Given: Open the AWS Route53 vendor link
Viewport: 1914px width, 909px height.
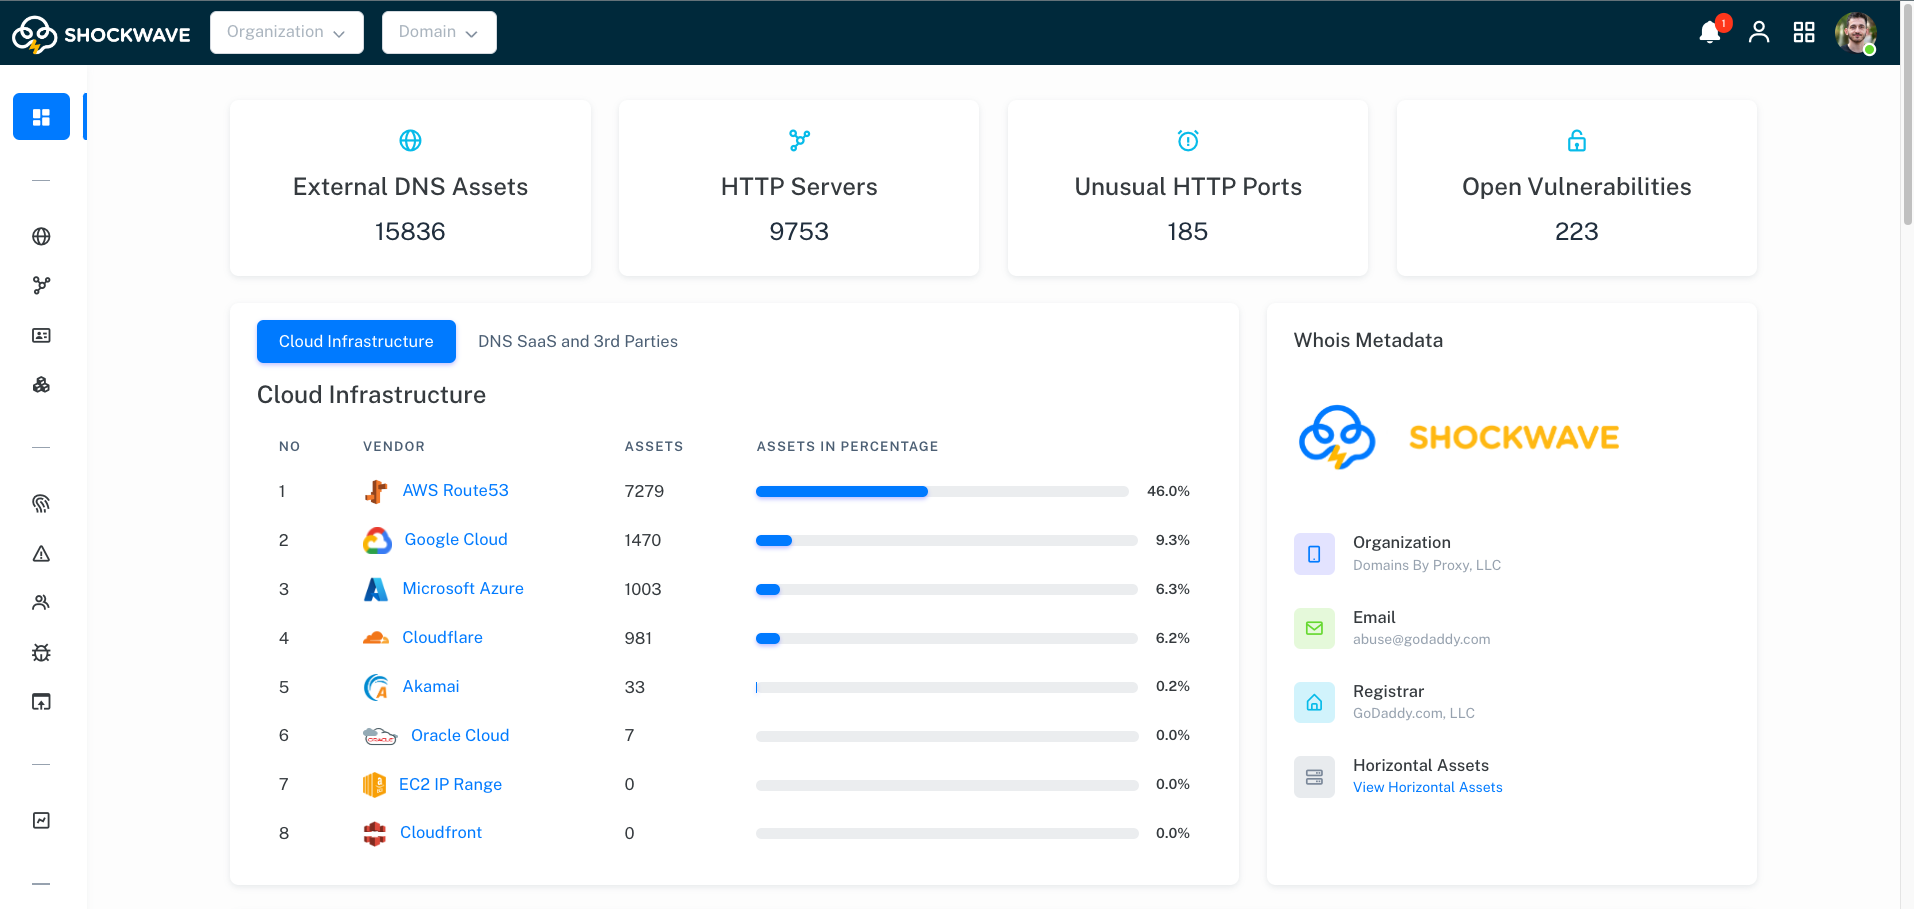Looking at the screenshot, I should (x=455, y=491).
